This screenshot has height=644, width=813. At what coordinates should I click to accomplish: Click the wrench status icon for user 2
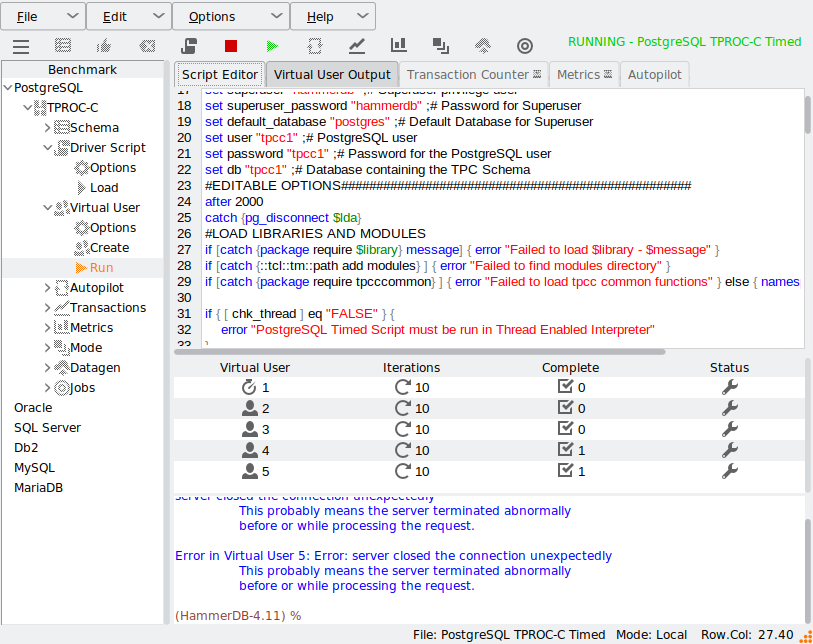click(x=730, y=408)
